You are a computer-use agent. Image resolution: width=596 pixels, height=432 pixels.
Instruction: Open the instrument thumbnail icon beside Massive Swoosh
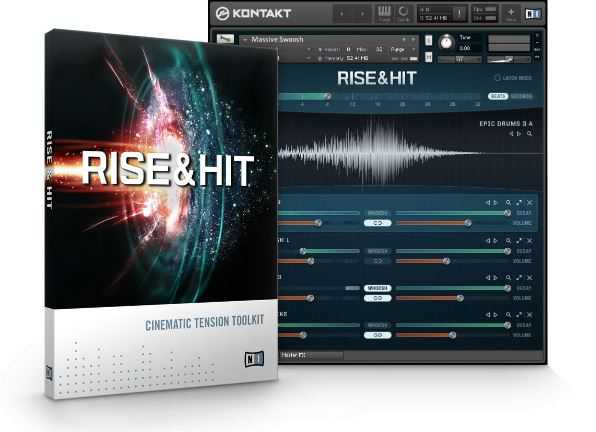[225, 39]
